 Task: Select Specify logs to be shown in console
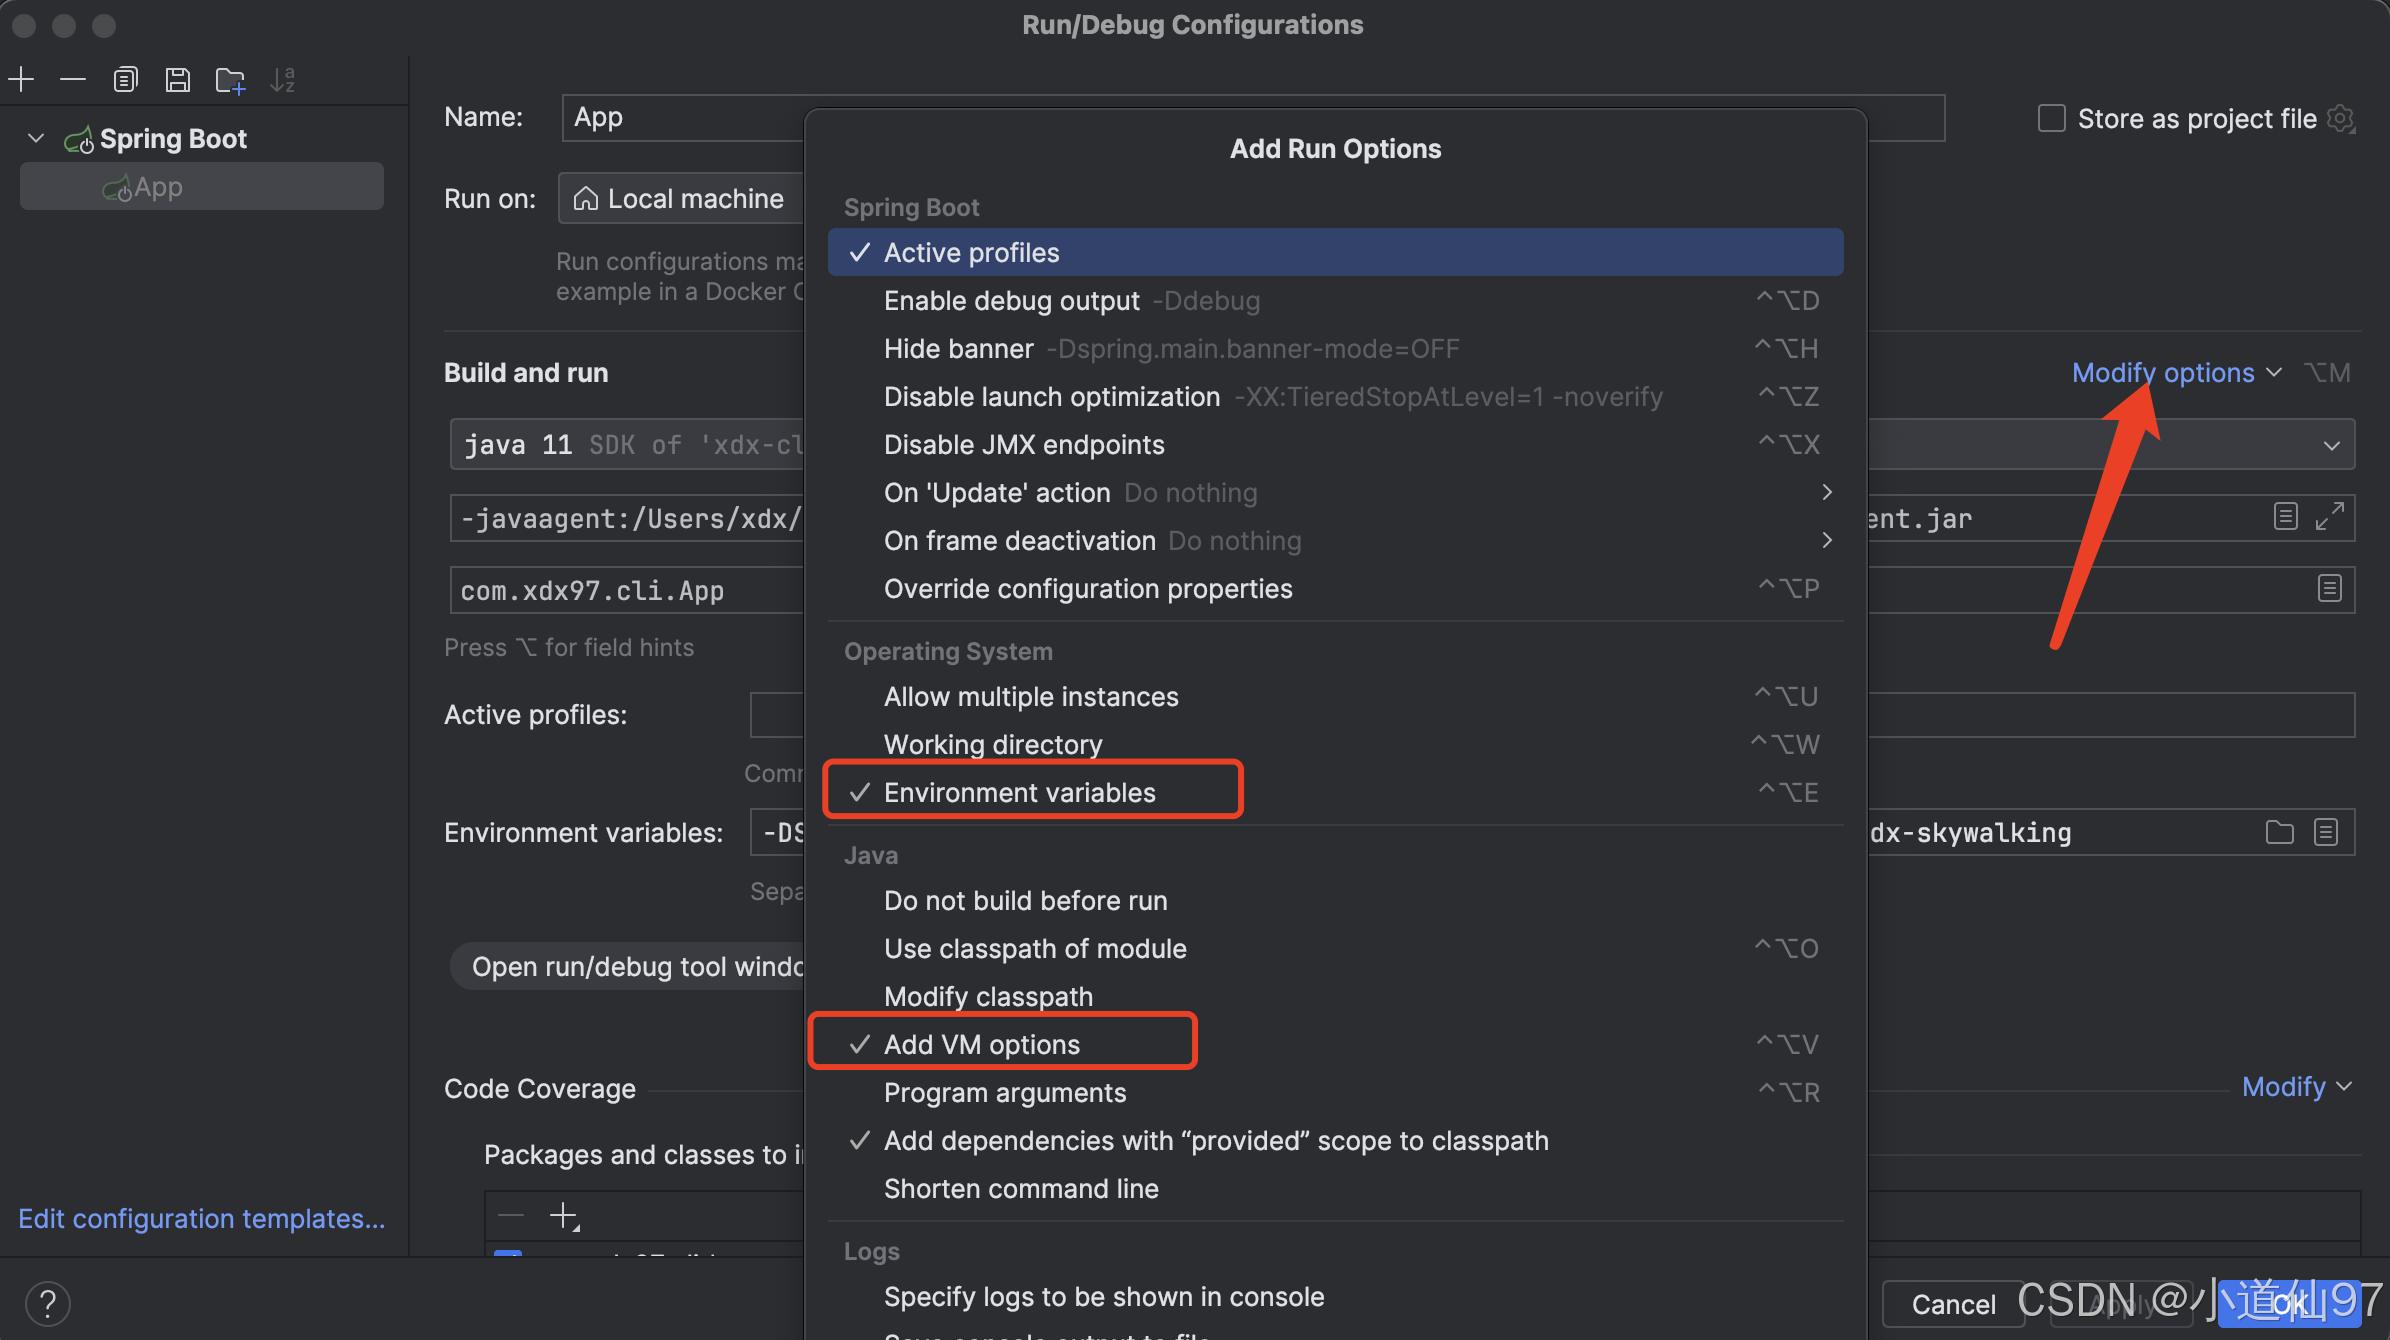coord(1335,1296)
